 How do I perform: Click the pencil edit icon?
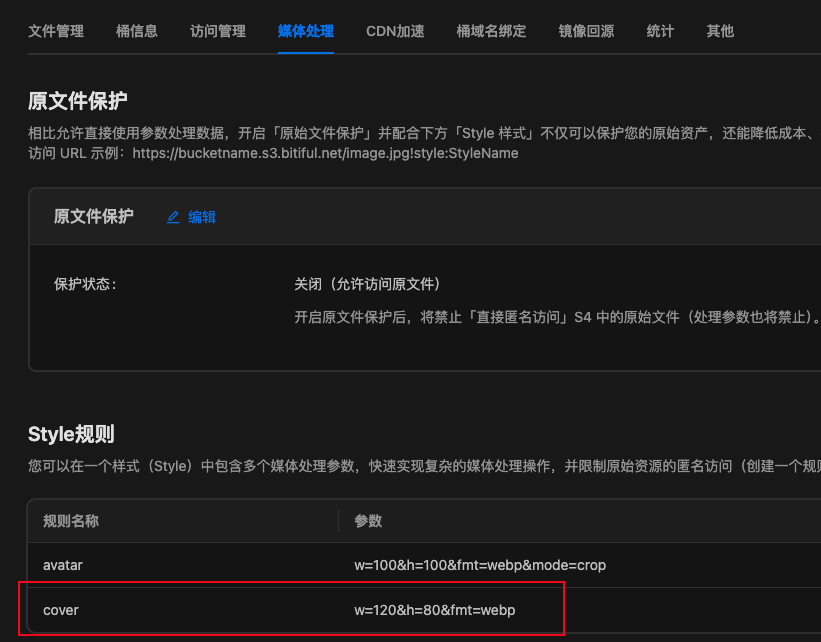(x=173, y=217)
